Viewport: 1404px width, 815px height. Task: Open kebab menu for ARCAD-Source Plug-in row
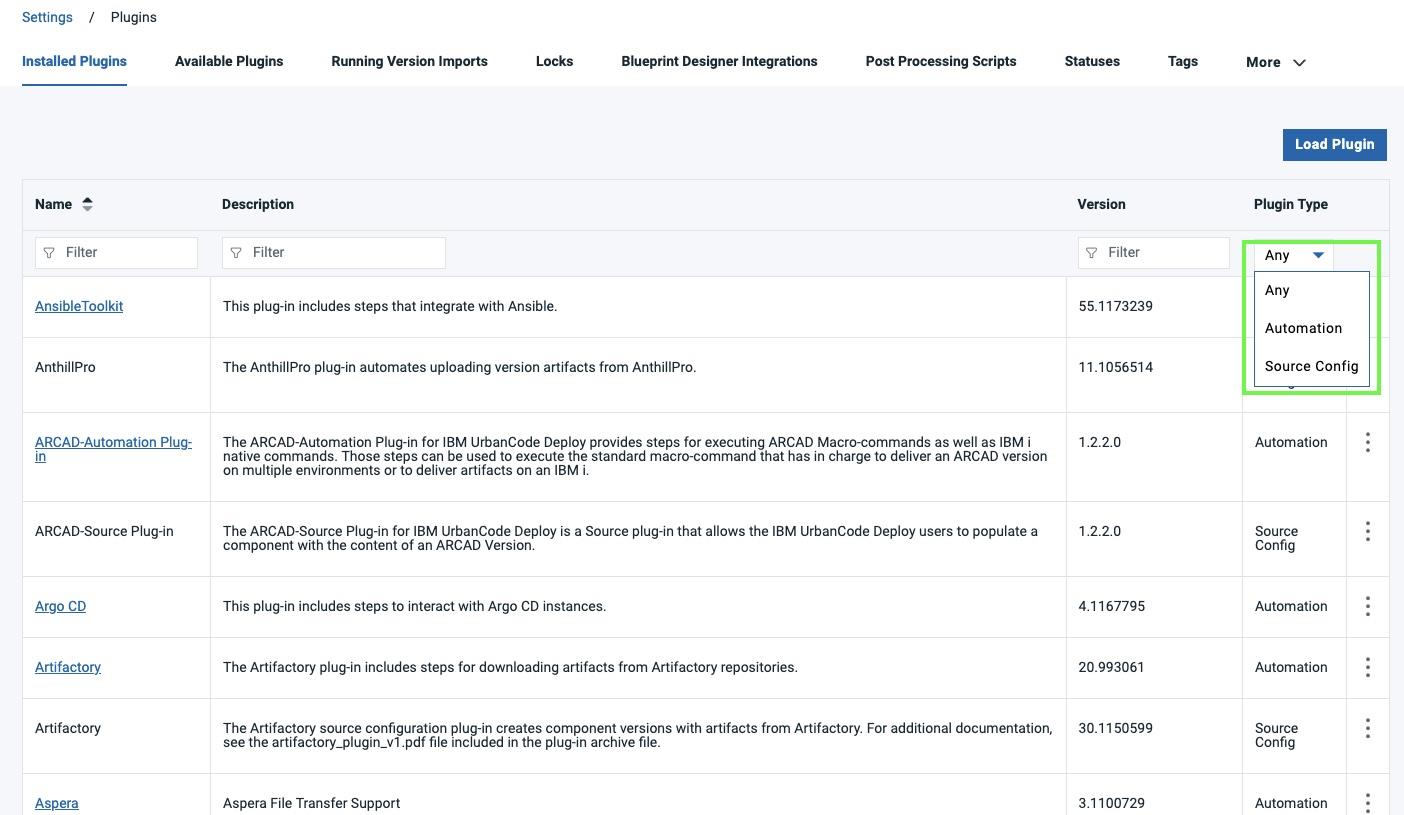pyautogui.click(x=1367, y=531)
